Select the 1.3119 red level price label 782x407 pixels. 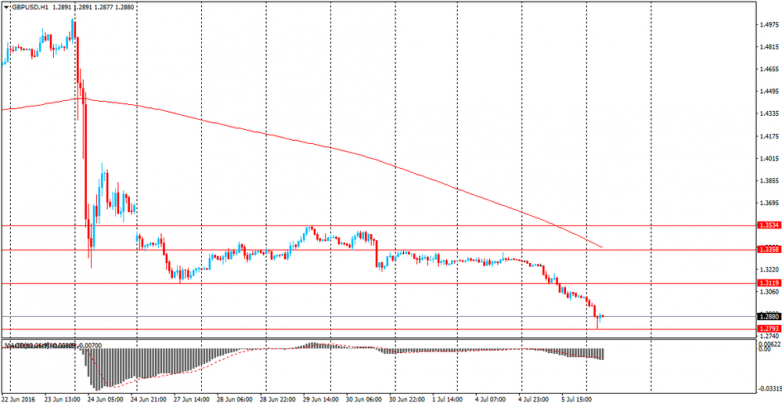768,283
